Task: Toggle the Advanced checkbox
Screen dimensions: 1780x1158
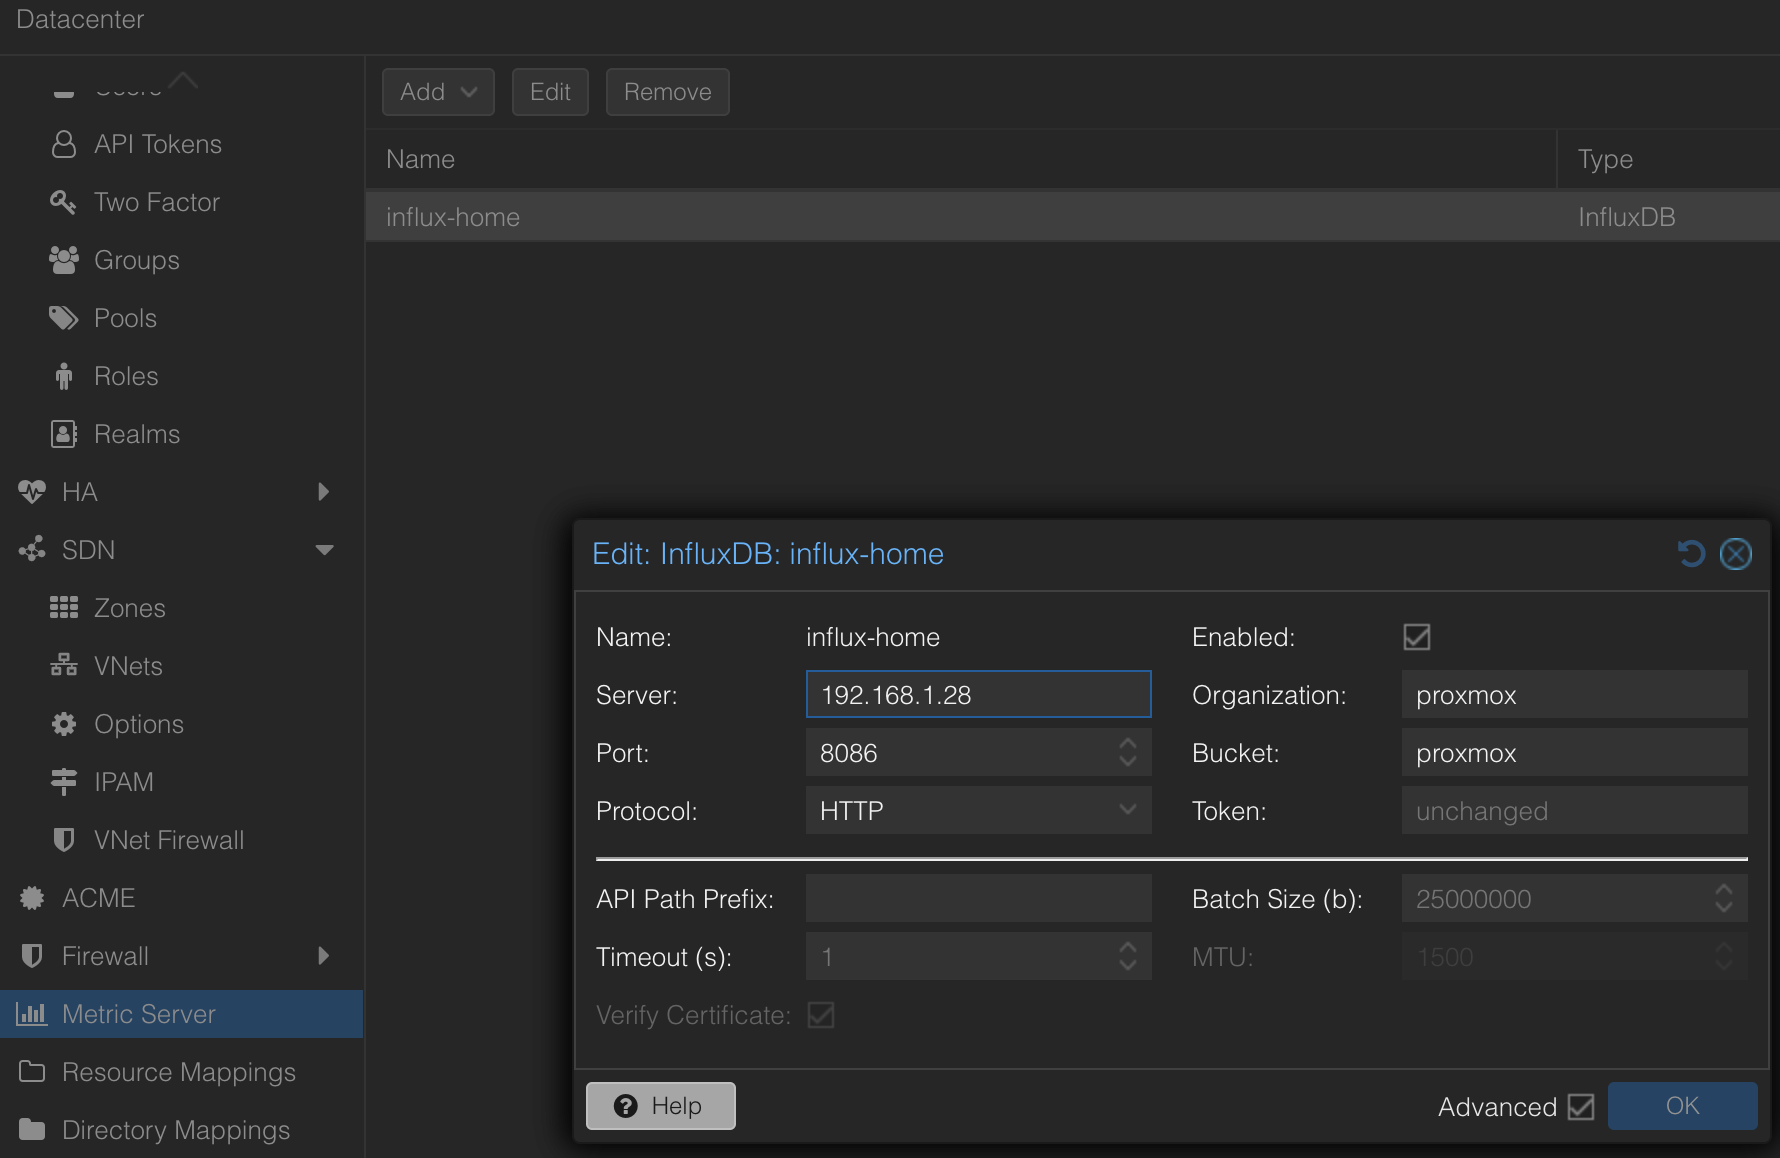Action: point(1581,1107)
